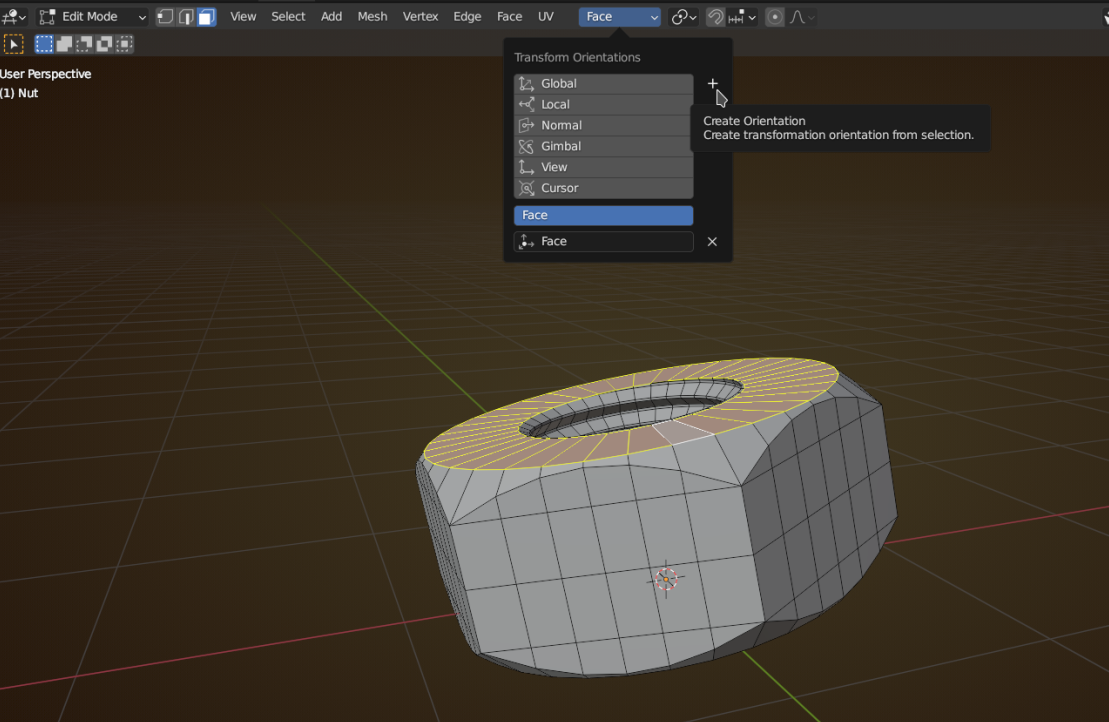Switch to vertex select mode
1109x722 pixels.
point(165,17)
